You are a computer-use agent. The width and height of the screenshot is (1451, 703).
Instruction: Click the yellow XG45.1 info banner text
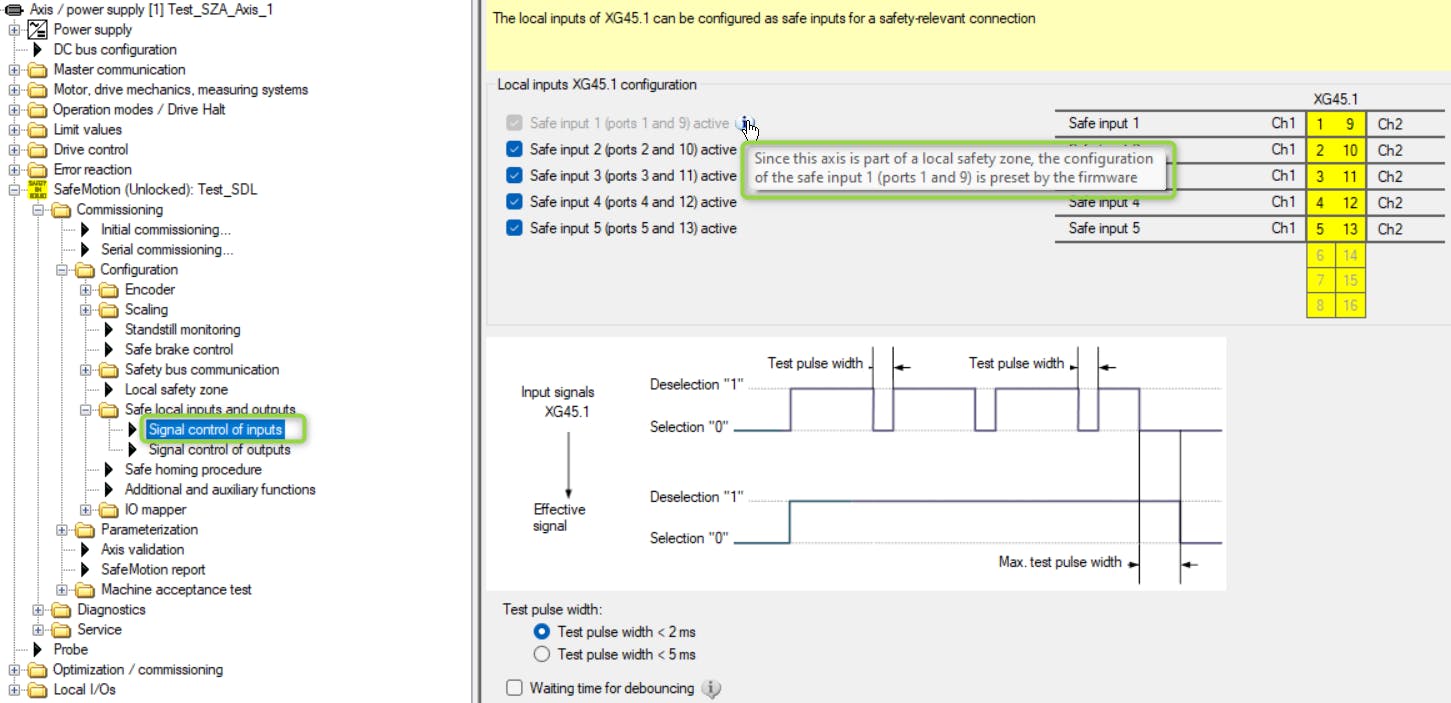pos(764,18)
